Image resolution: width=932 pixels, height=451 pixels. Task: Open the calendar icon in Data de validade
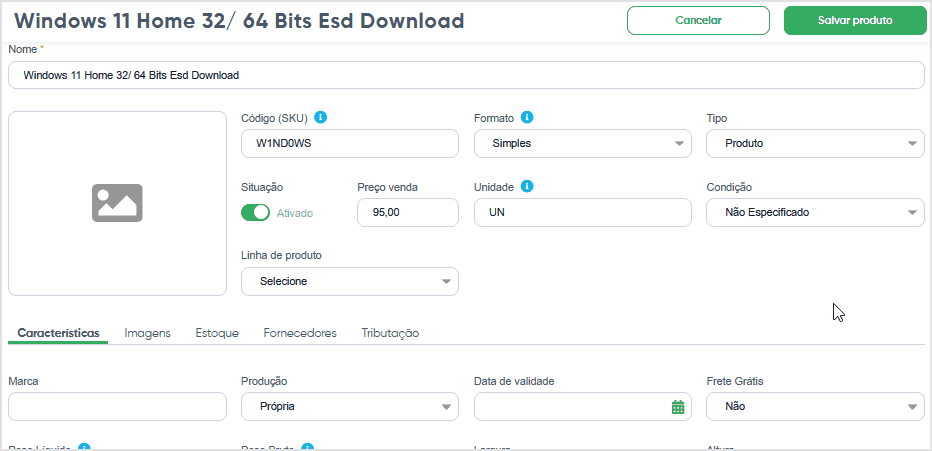[678, 407]
